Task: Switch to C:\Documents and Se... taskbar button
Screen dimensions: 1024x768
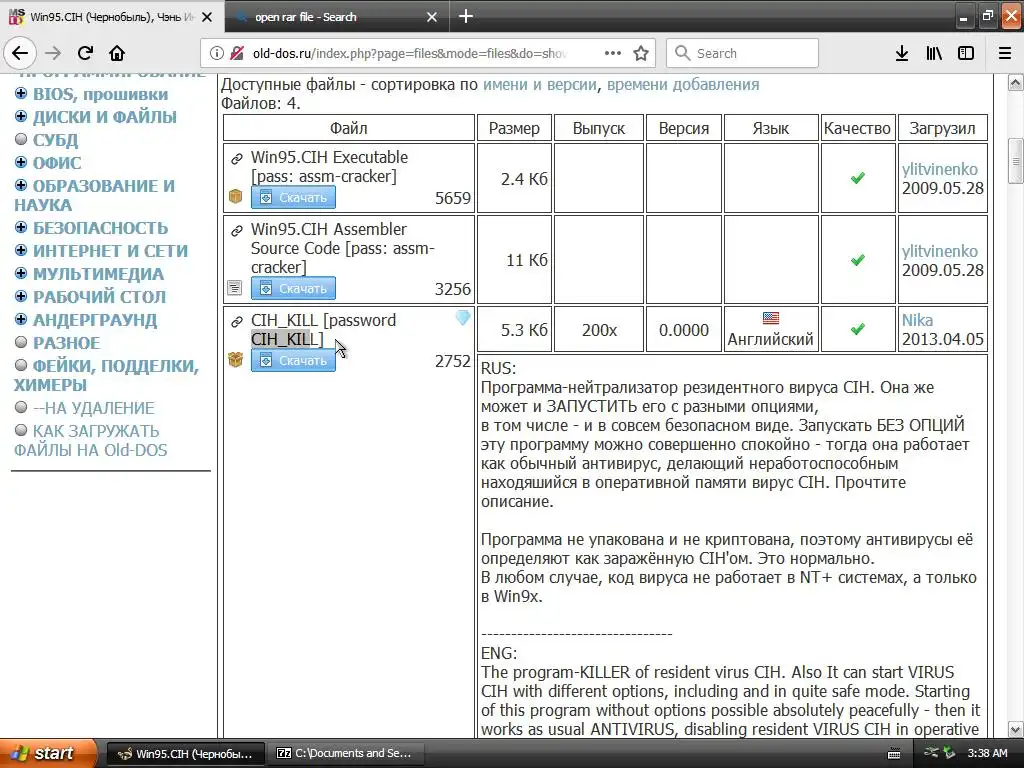Action: [346, 754]
